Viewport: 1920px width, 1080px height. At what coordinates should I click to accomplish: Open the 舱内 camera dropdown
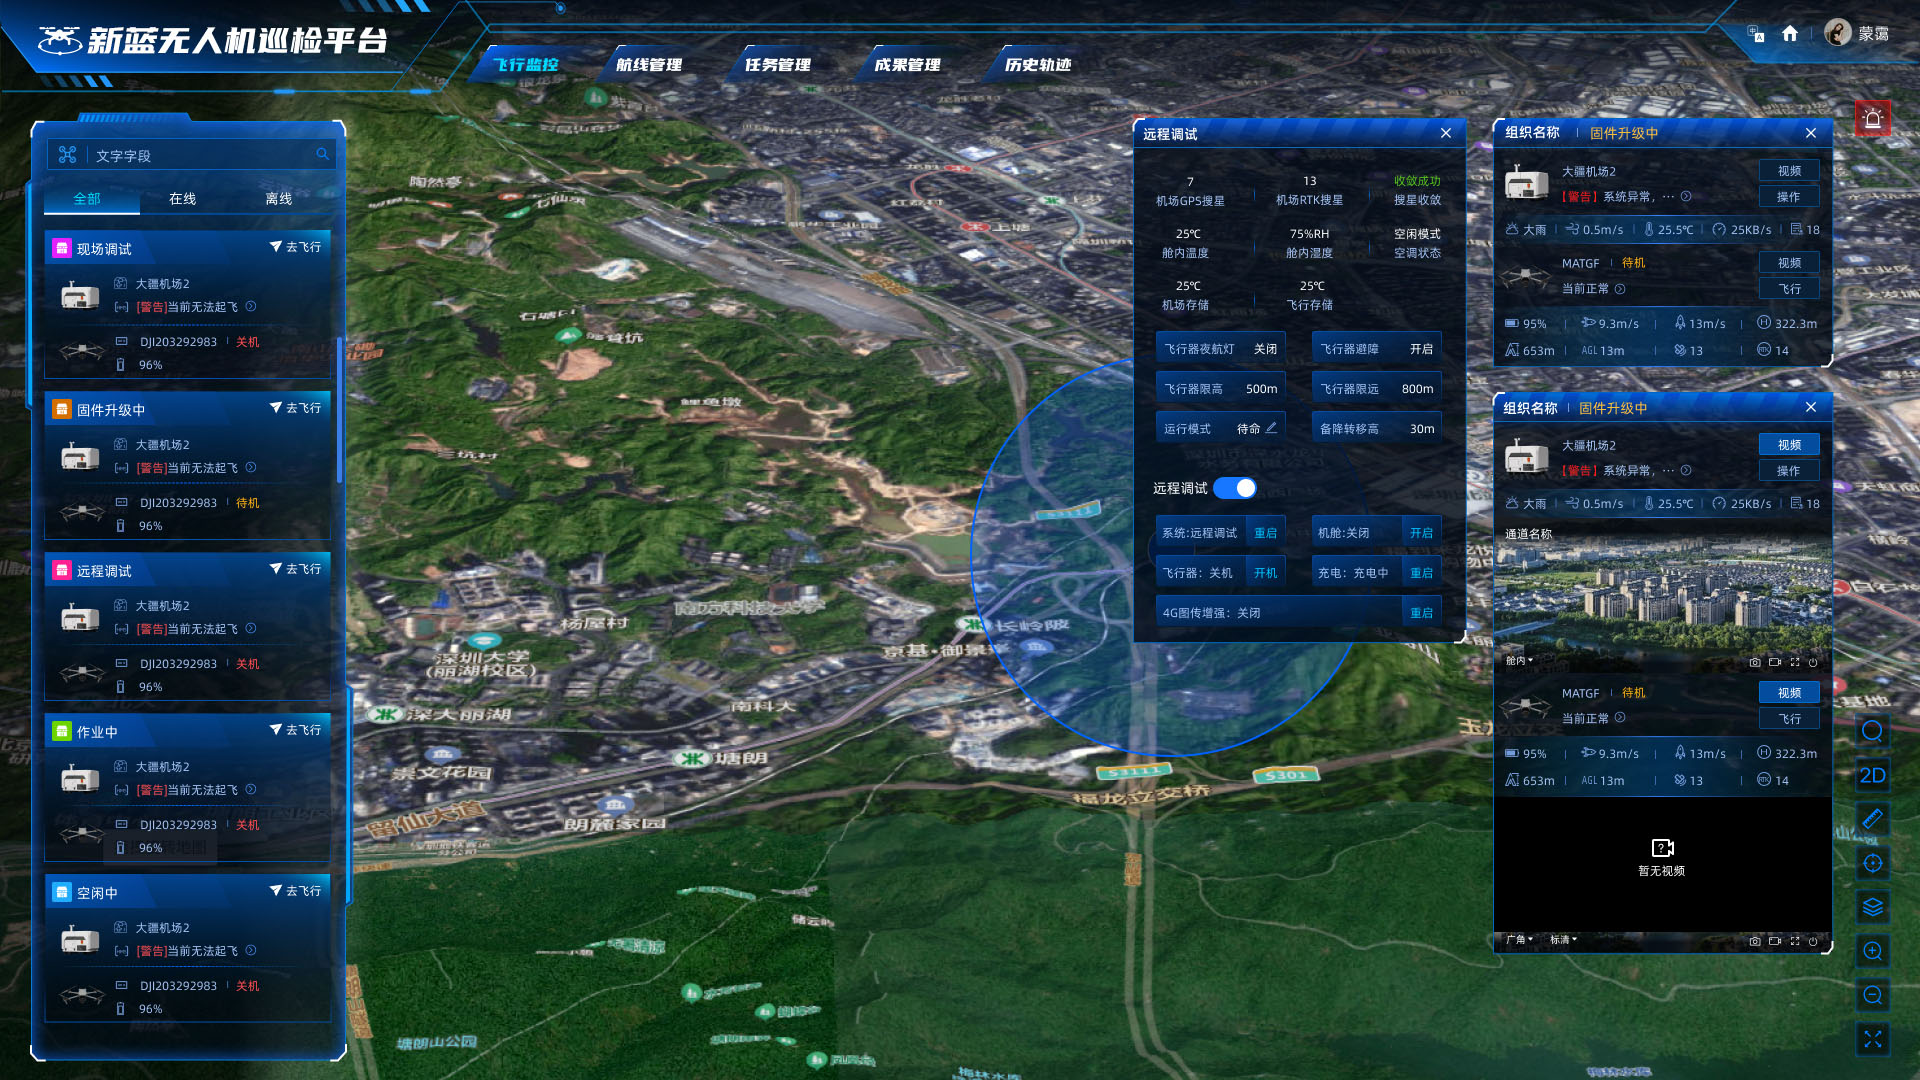pos(1519,661)
